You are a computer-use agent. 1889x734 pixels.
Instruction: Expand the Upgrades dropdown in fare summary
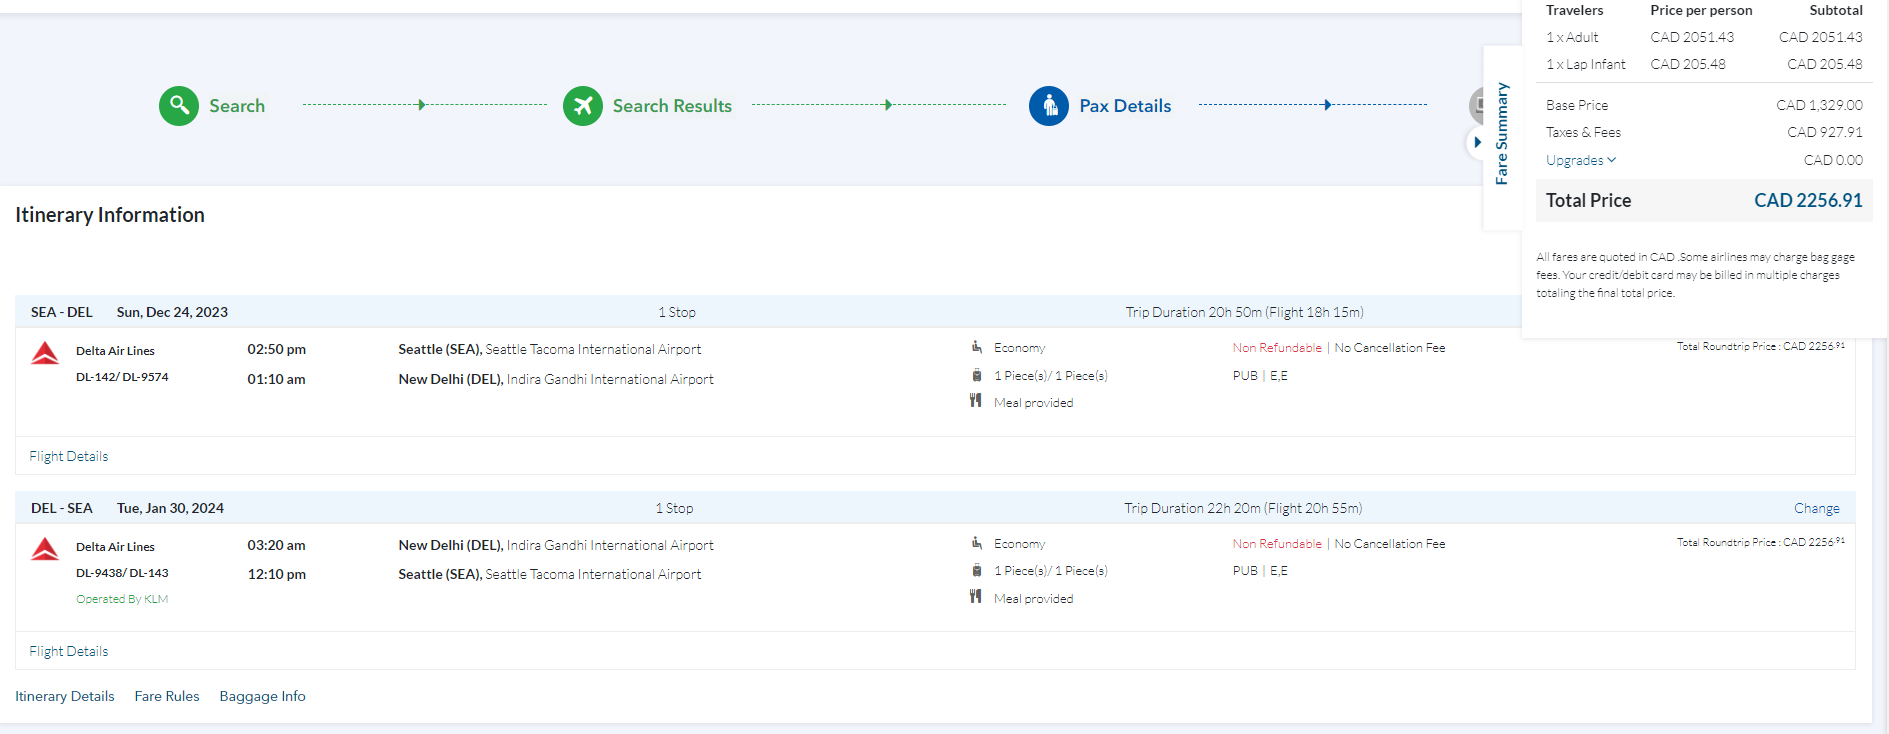click(x=1580, y=160)
